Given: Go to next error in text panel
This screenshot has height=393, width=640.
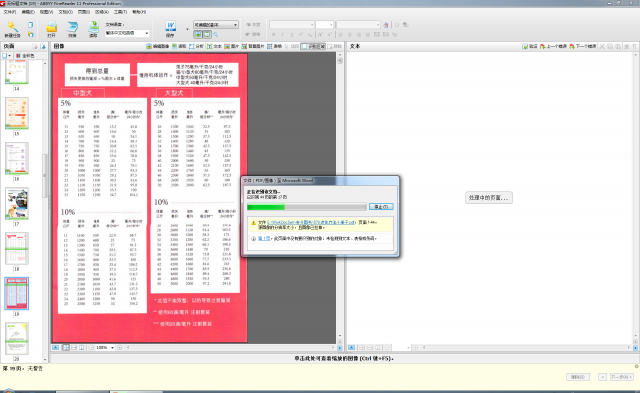Looking at the screenshot, I should point(583,47).
